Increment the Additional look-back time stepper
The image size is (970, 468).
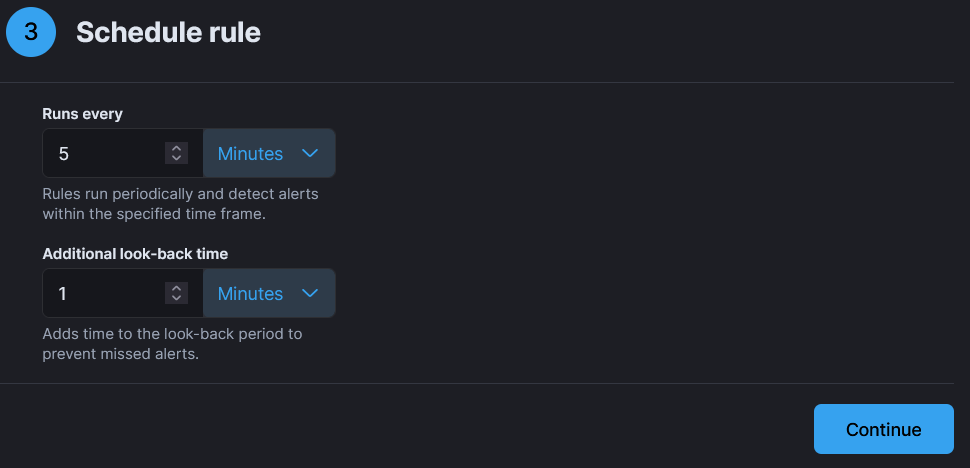(x=176, y=289)
